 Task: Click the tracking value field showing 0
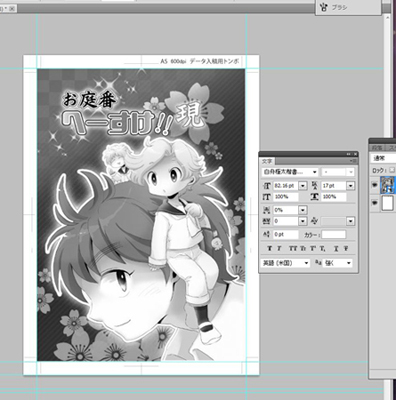click(286, 221)
